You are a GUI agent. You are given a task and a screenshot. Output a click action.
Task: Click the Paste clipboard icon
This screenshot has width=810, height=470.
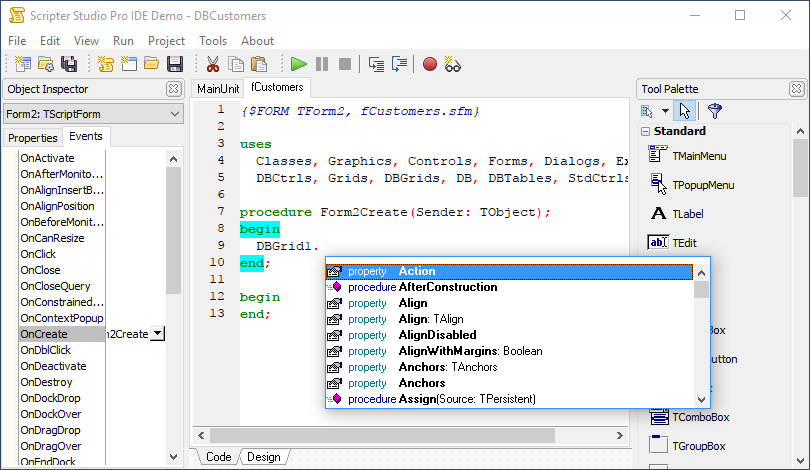click(x=258, y=64)
